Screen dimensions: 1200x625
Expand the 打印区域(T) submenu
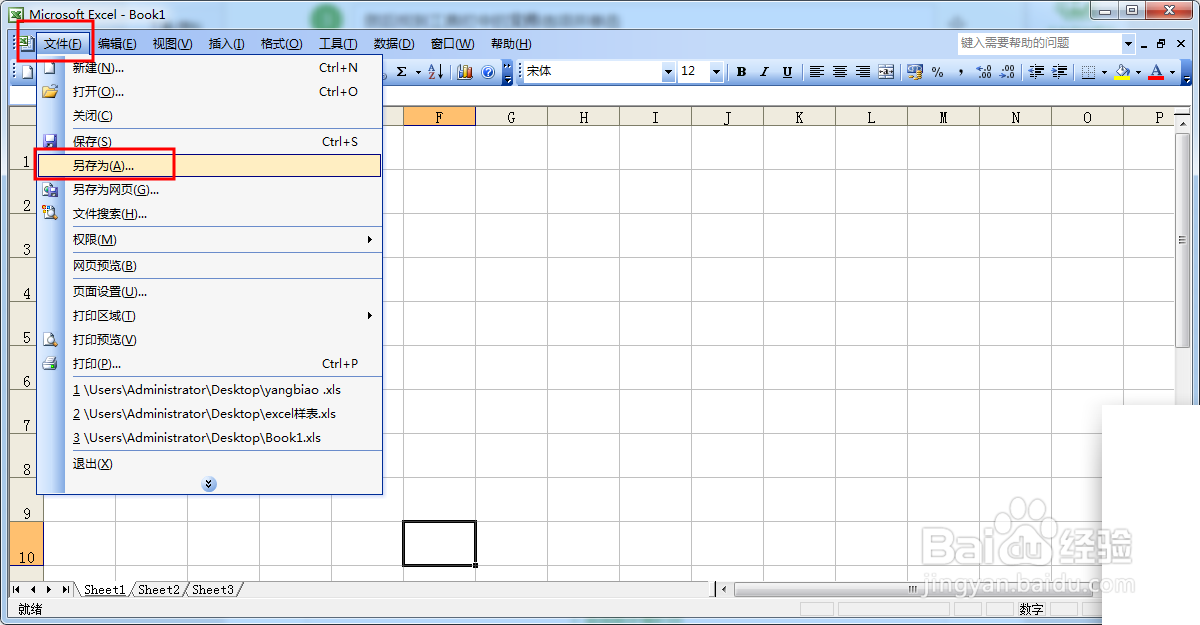(x=209, y=316)
